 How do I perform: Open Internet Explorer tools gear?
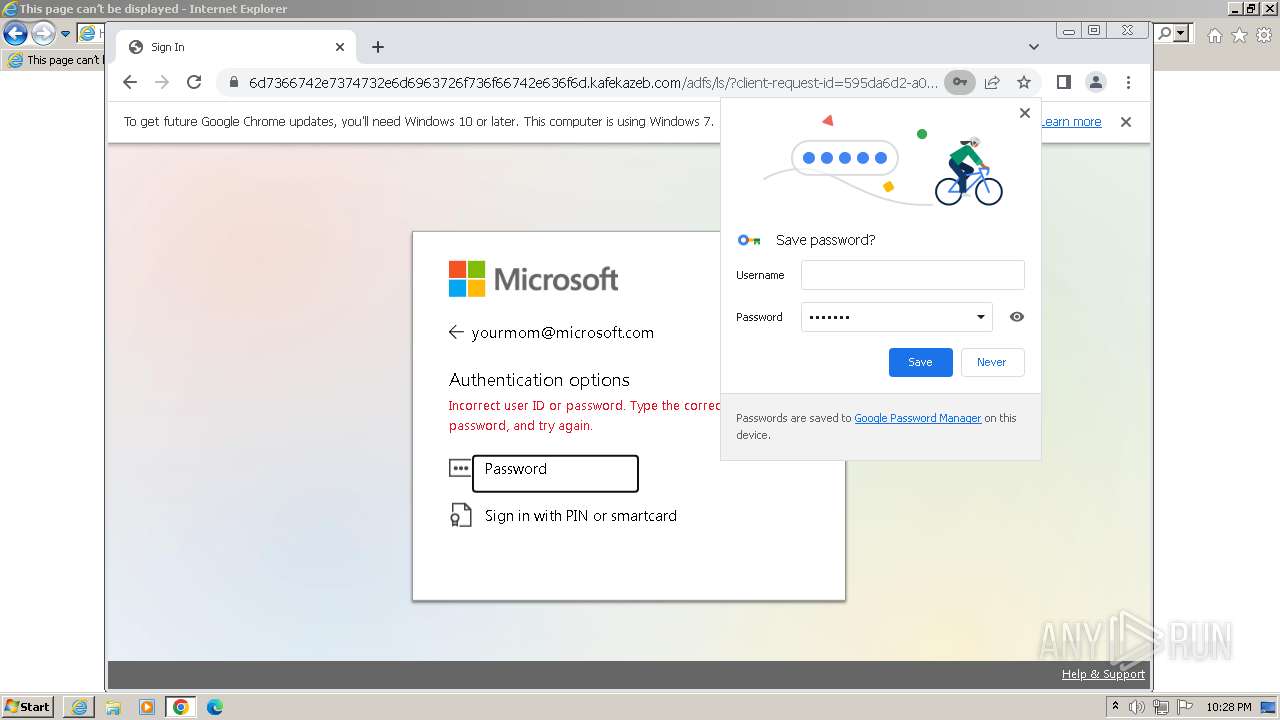pos(1264,35)
